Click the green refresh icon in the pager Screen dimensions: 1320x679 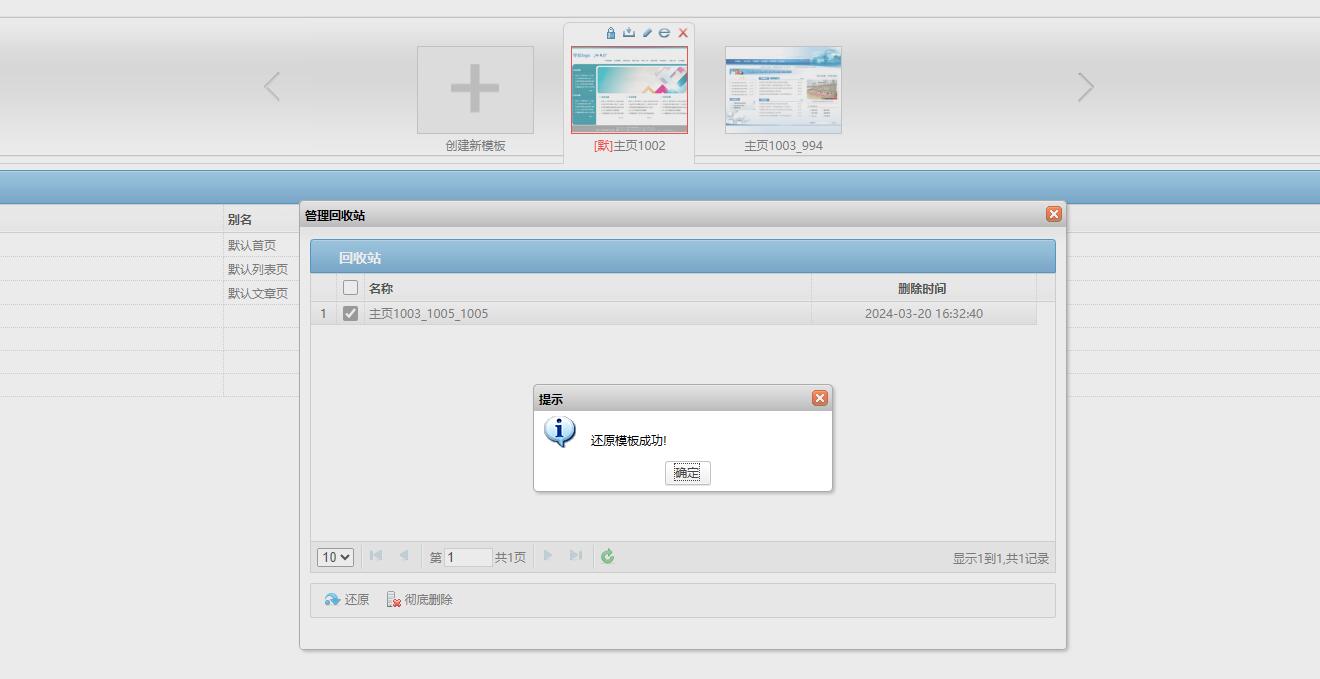tap(607, 557)
